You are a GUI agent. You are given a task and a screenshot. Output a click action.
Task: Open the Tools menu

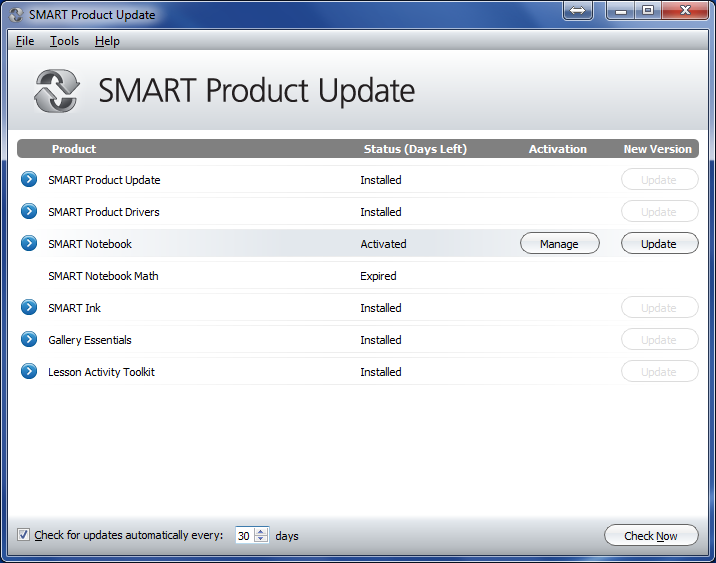(64, 41)
